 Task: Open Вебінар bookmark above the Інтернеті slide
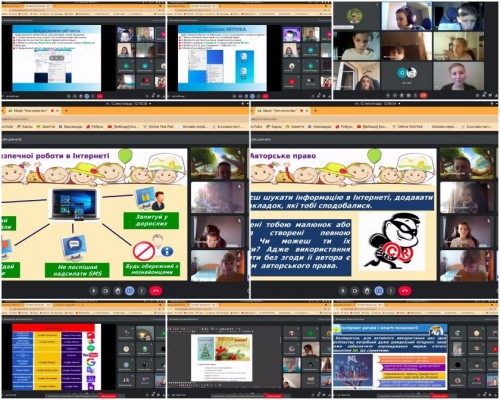(x=123, y=127)
